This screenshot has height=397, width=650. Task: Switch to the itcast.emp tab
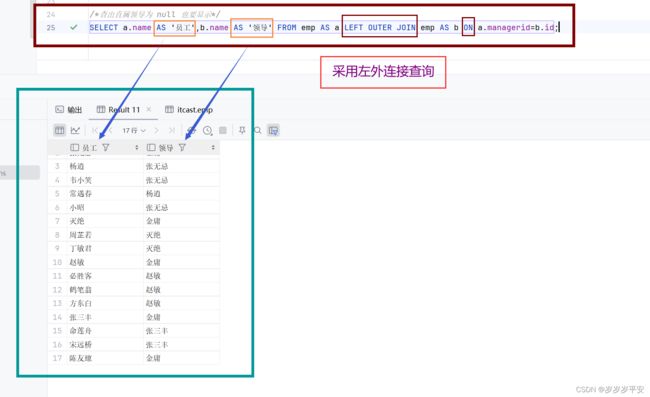click(189, 110)
